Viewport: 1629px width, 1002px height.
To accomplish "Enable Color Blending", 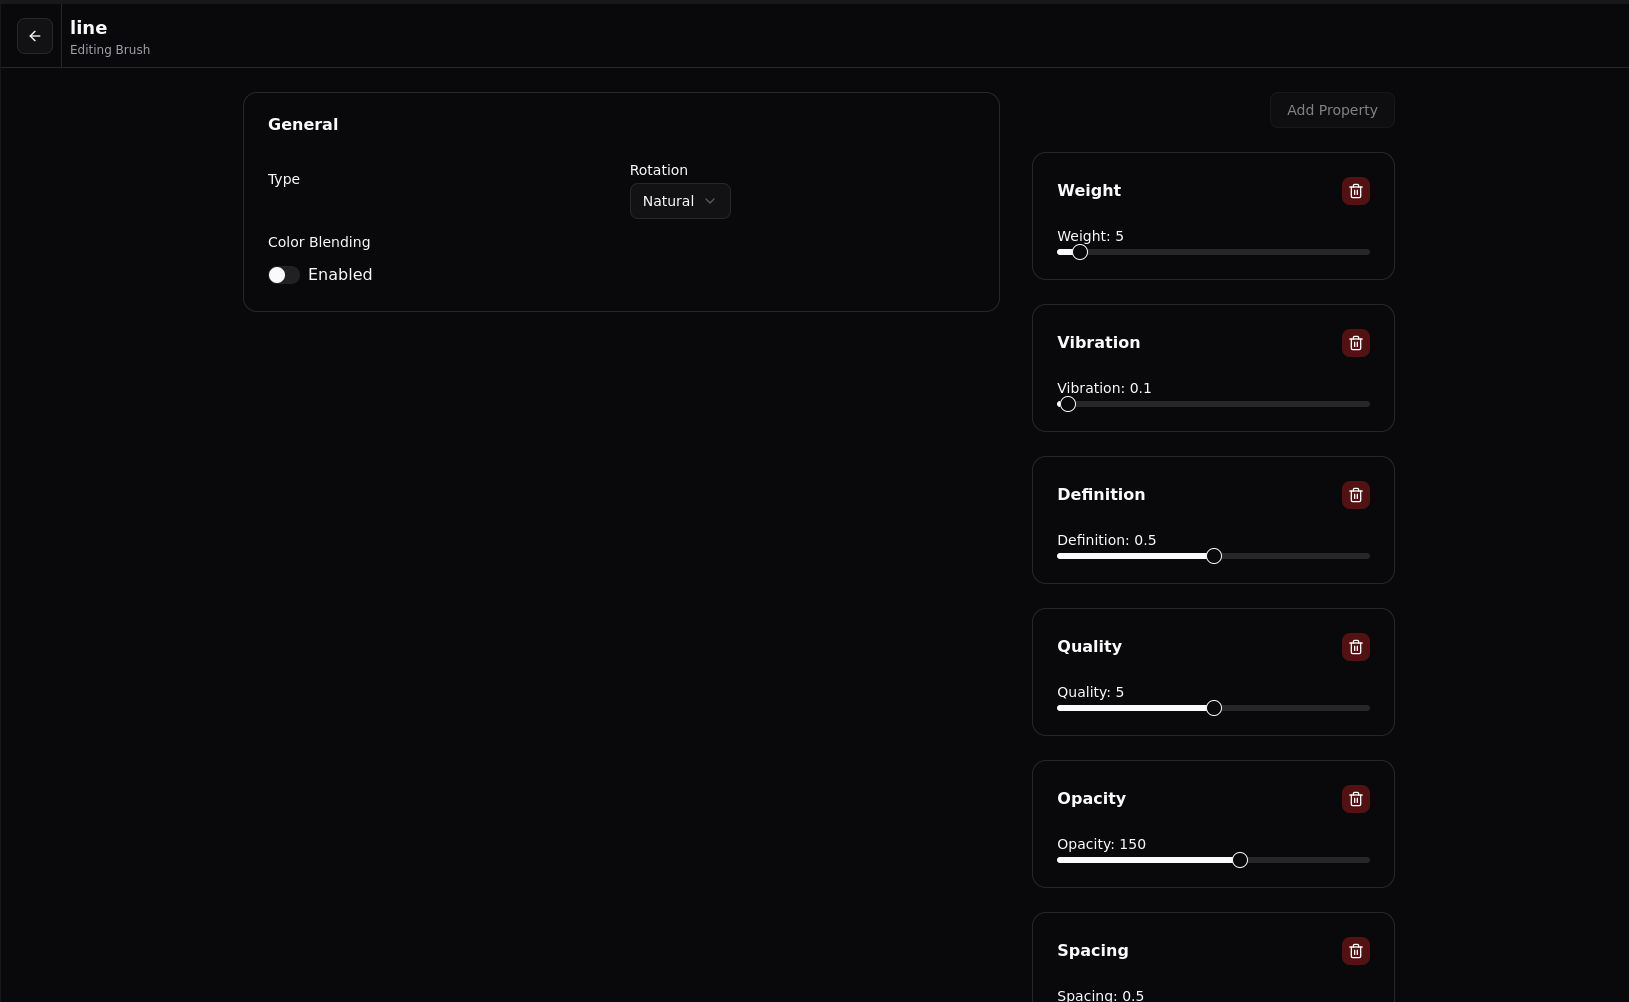I will point(283,275).
